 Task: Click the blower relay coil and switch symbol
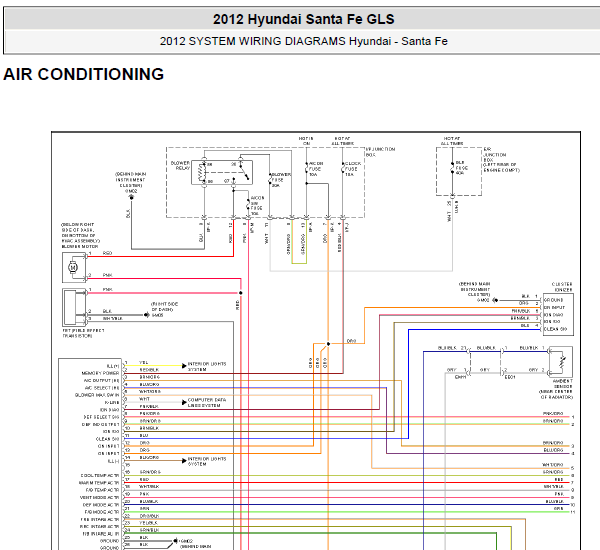point(222,173)
